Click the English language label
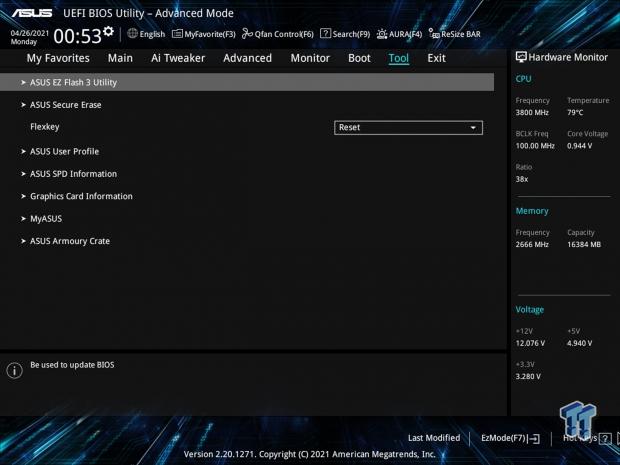 point(152,34)
